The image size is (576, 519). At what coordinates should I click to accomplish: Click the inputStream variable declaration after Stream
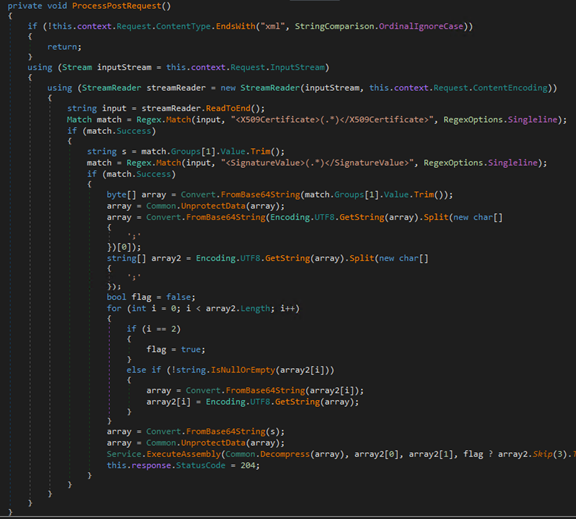coord(124,68)
